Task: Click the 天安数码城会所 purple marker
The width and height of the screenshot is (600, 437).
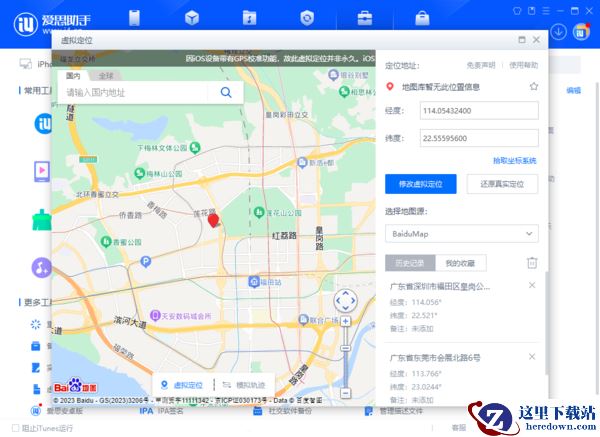Action: coord(155,316)
